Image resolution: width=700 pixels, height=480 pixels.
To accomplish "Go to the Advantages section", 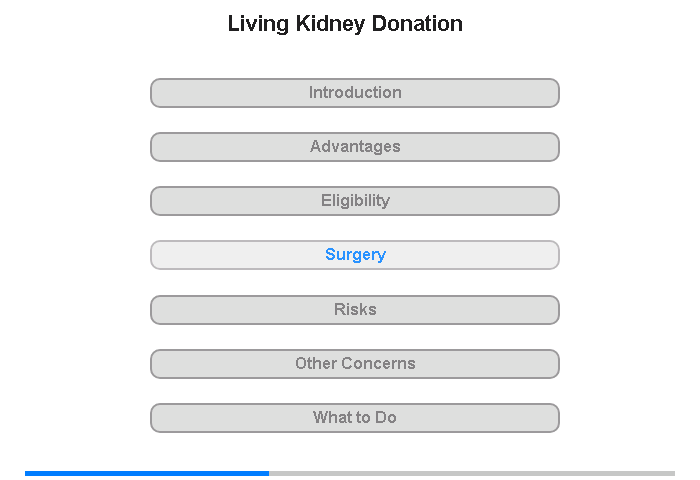I will (x=355, y=147).
